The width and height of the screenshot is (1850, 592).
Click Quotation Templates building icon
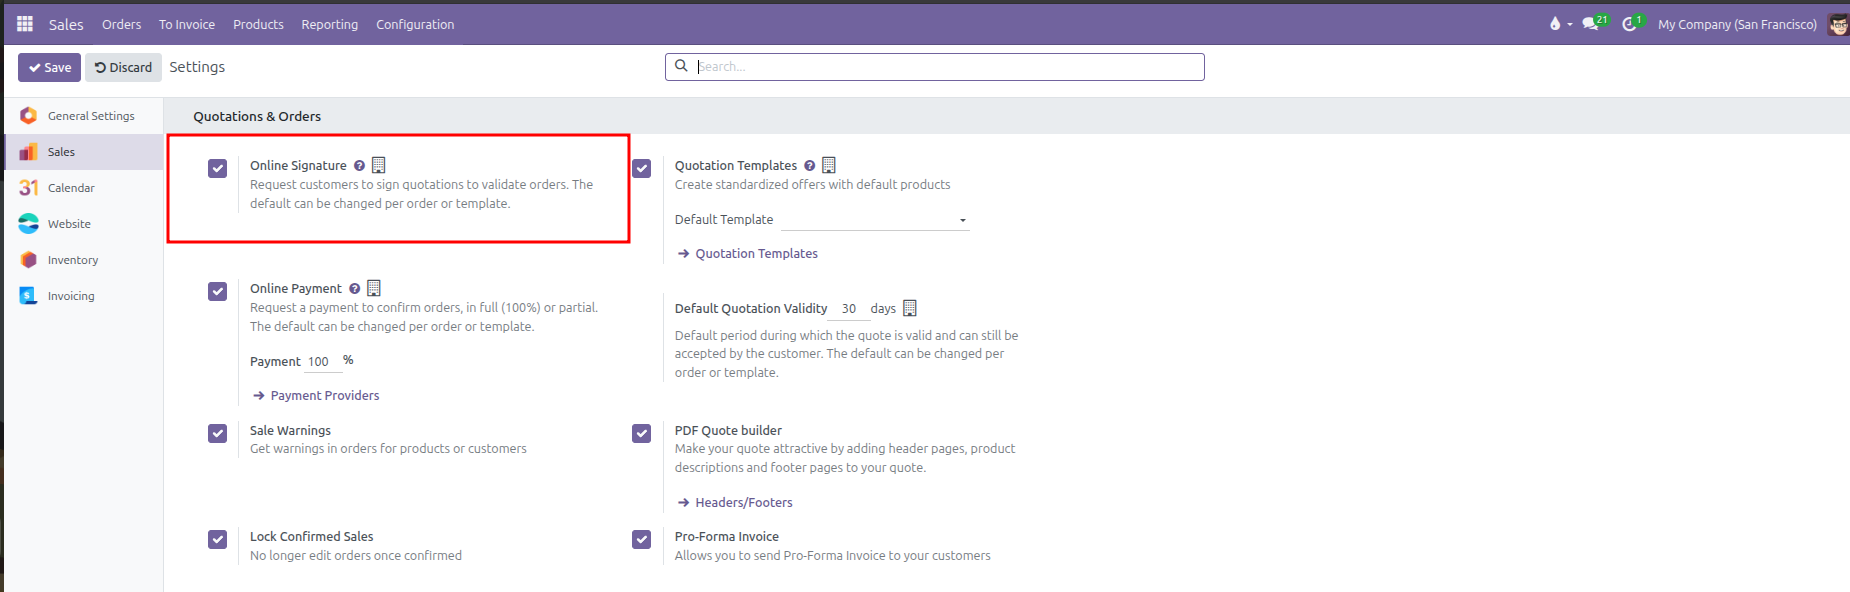click(829, 165)
